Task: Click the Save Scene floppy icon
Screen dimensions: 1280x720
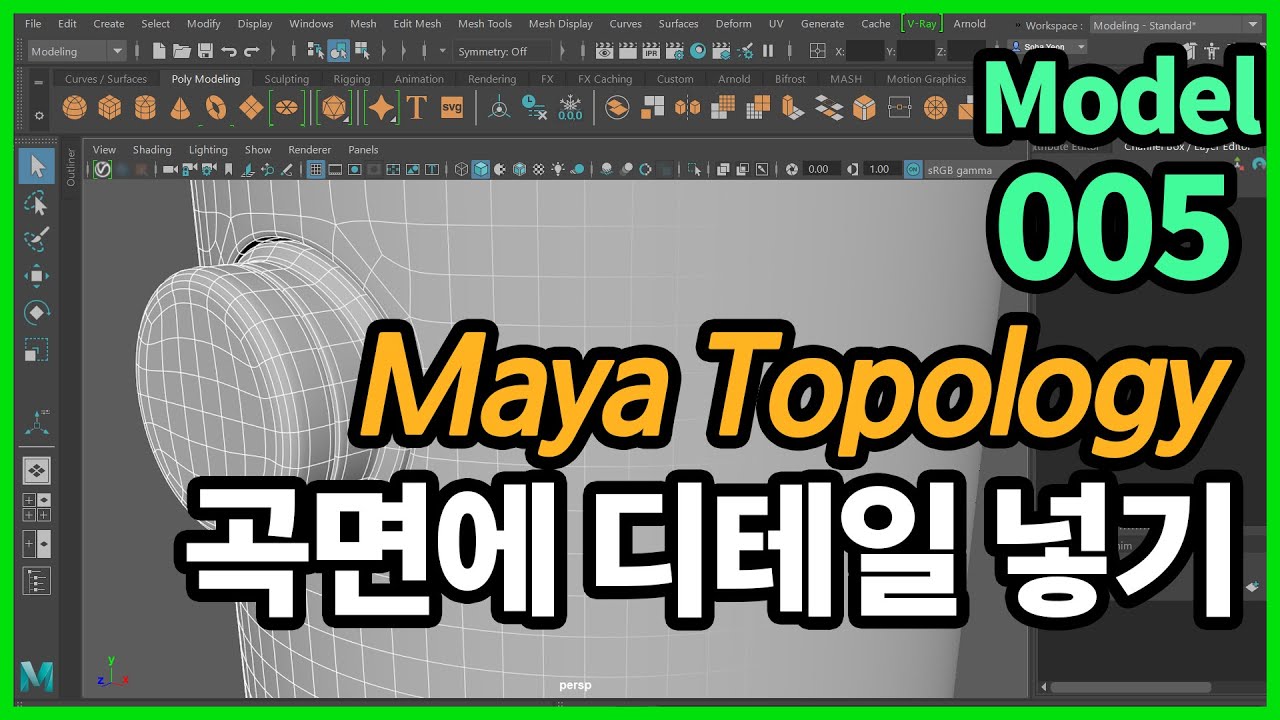Action: pyautogui.click(x=205, y=50)
